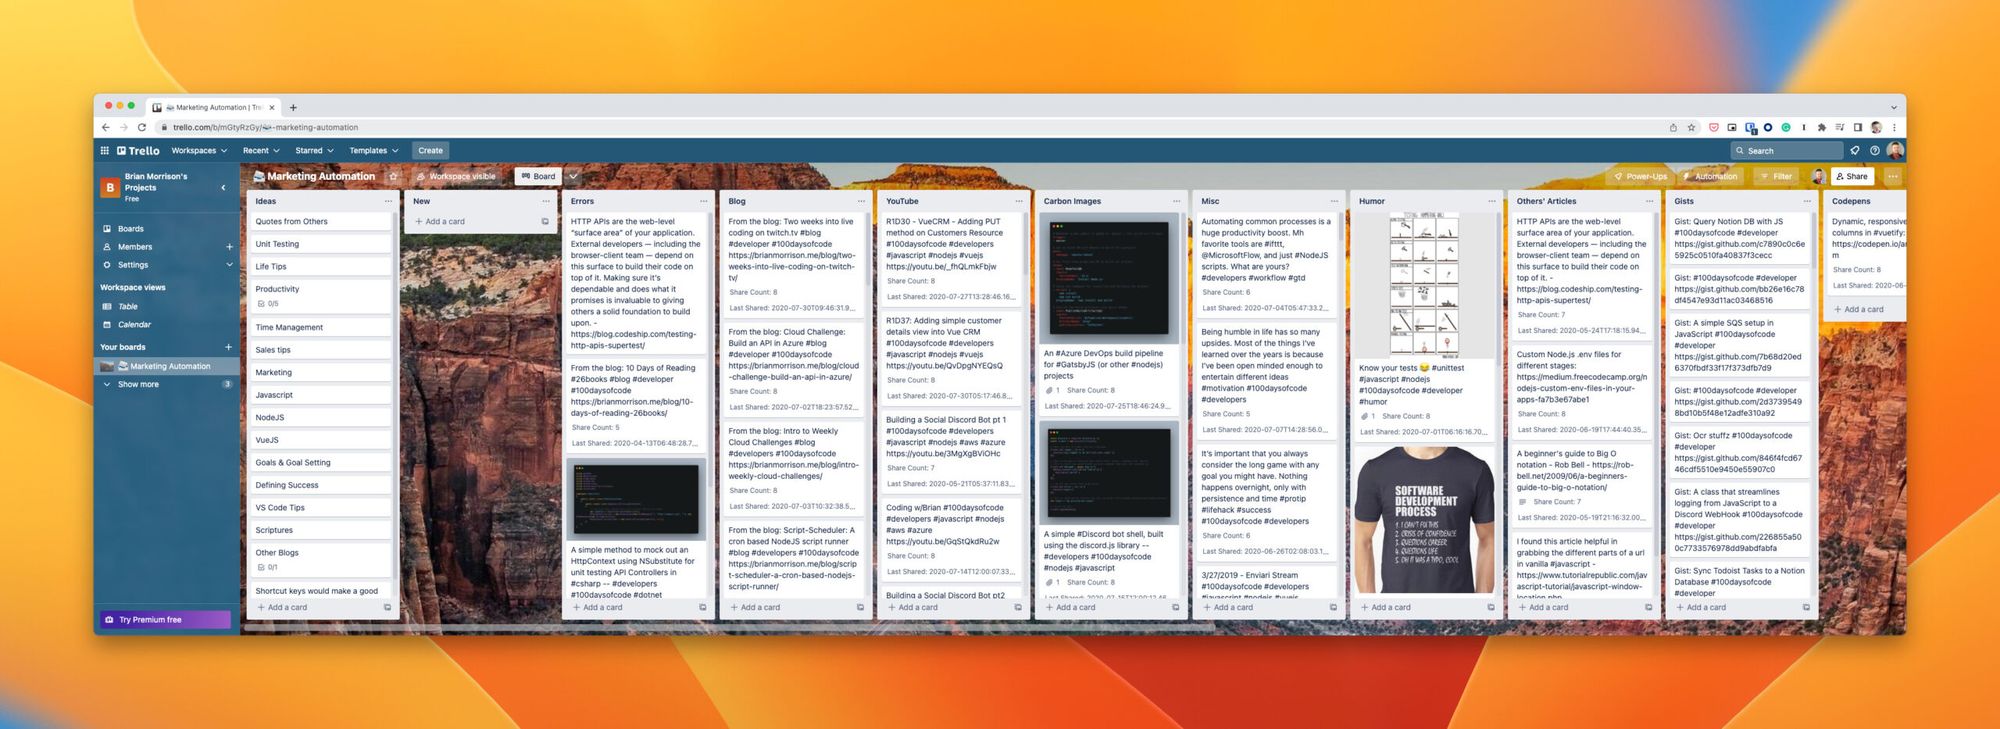
Task: Open the Pocket extension icon
Action: click(x=1714, y=127)
